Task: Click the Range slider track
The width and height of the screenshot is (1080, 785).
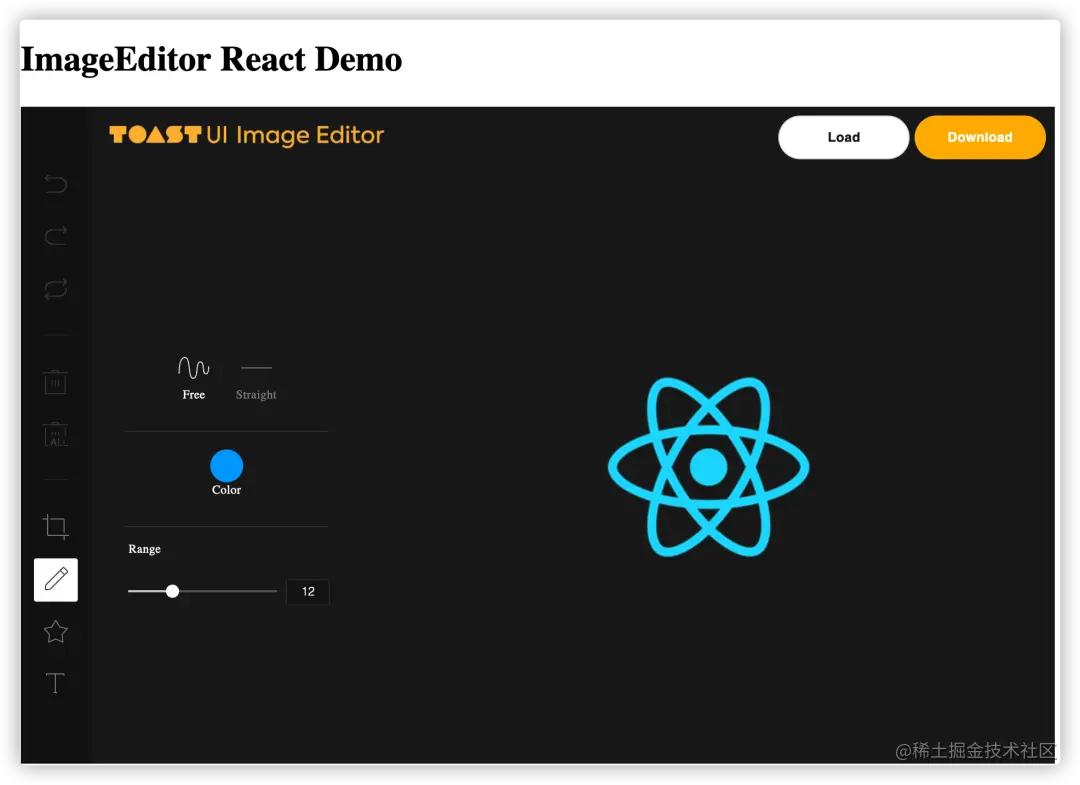Action: [202, 591]
